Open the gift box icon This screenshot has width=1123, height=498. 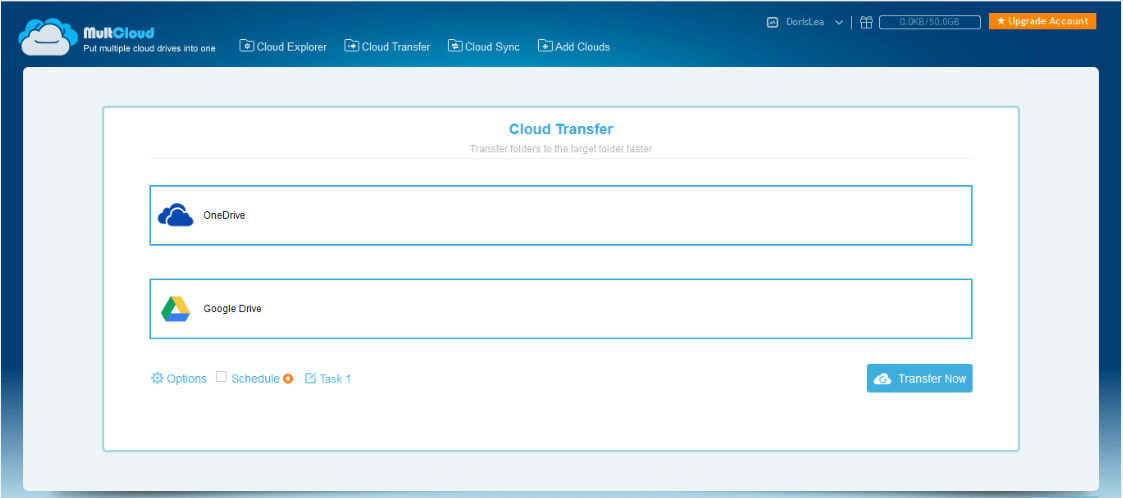point(866,22)
